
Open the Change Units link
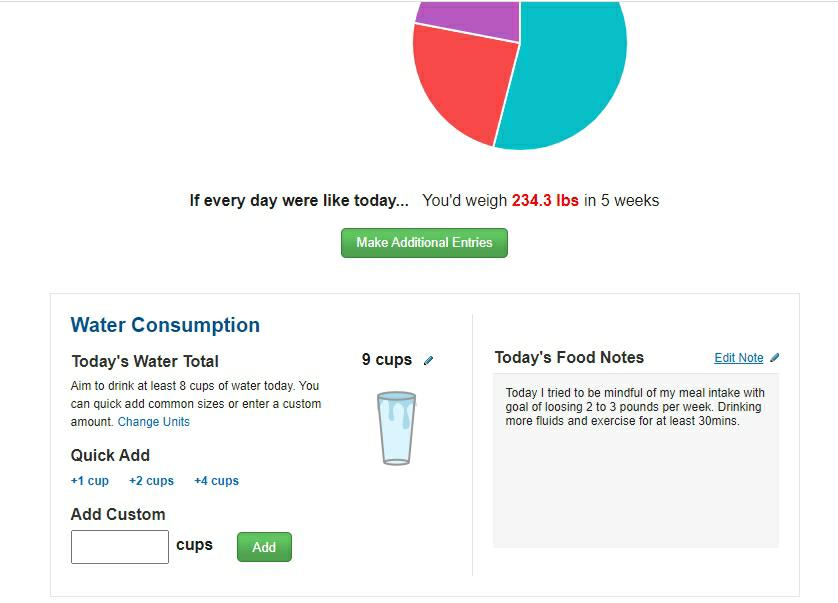coord(154,422)
